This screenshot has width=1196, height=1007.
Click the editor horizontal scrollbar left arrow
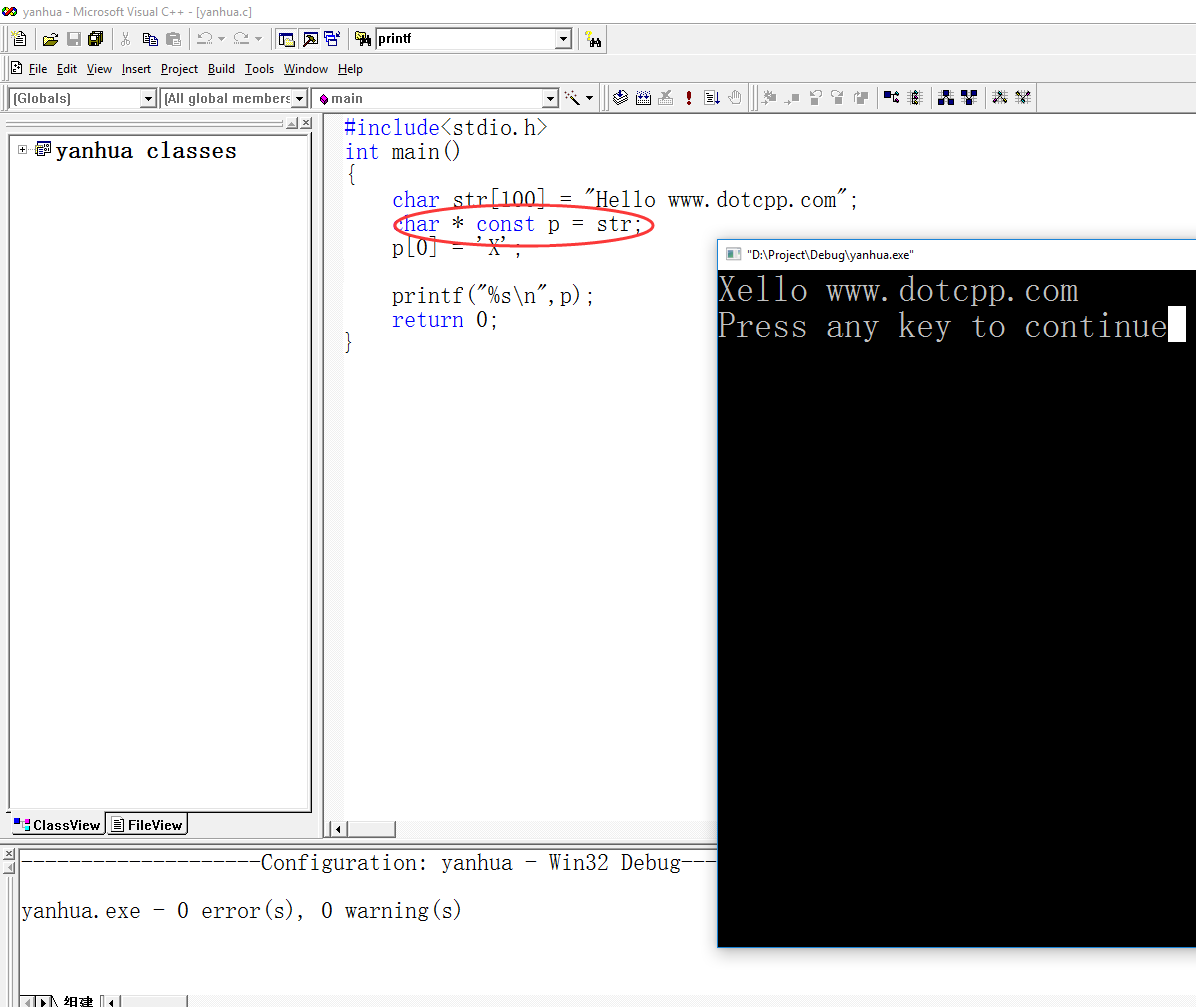click(338, 829)
